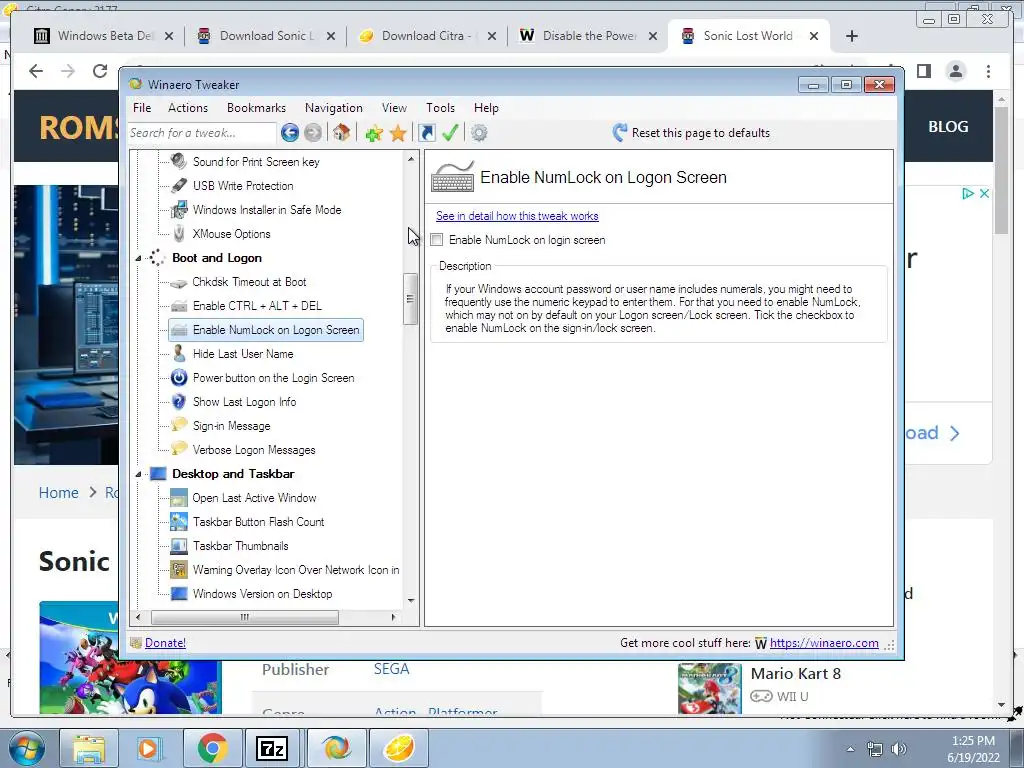Click the forward navigation arrow in Winaero toolbar
Image resolution: width=1024 pixels, height=768 pixels.
pyautogui.click(x=313, y=133)
